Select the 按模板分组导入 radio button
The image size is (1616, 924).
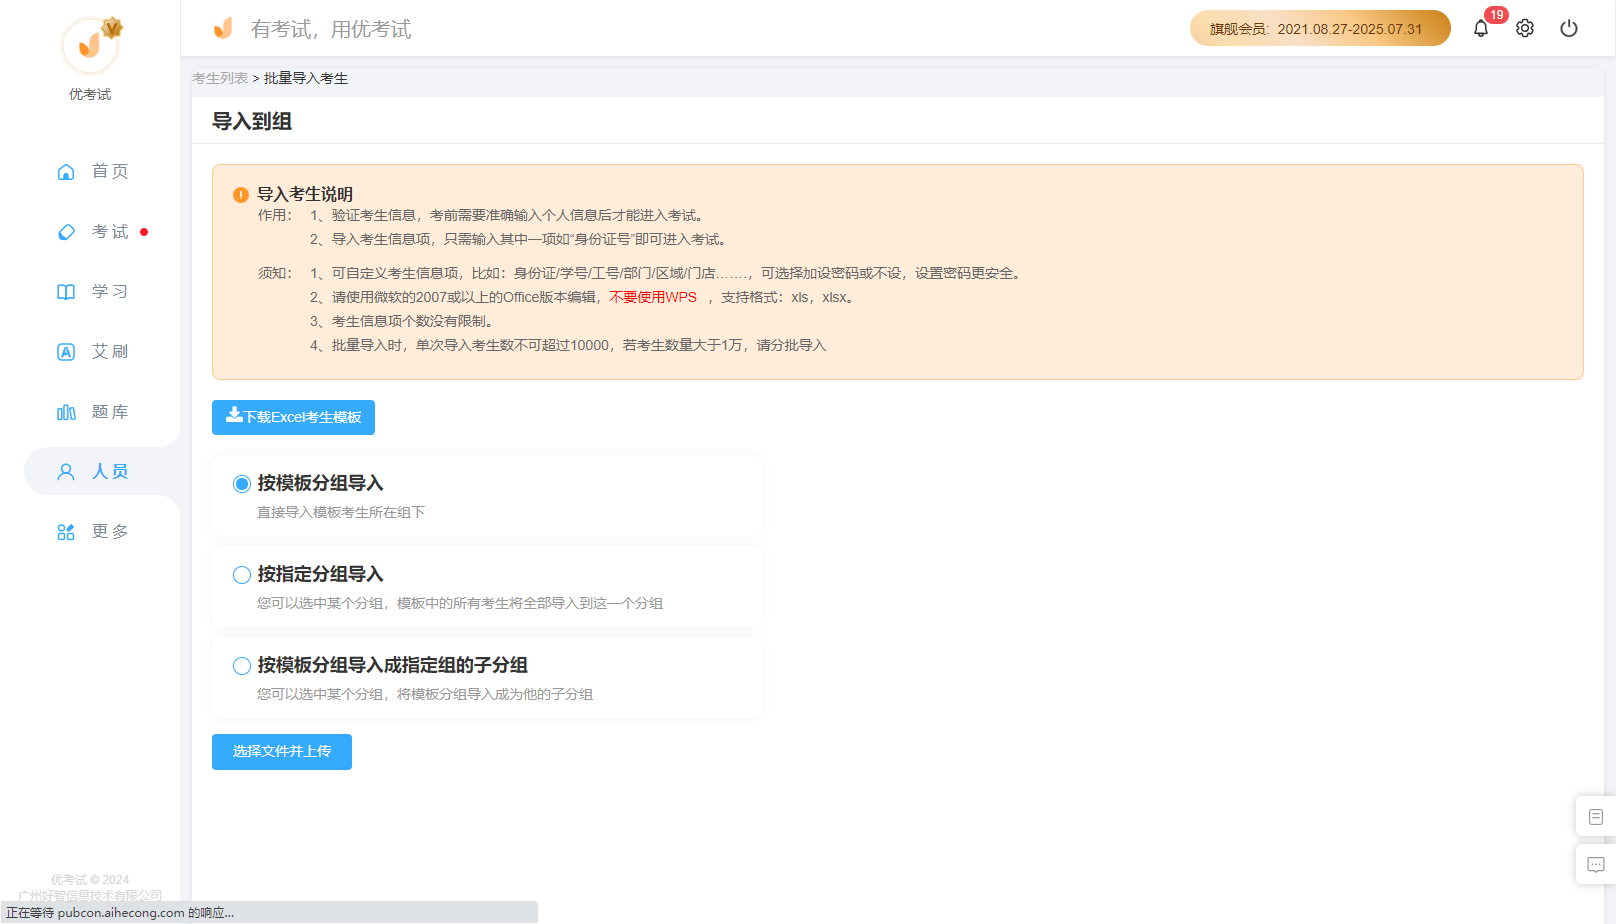click(x=242, y=484)
